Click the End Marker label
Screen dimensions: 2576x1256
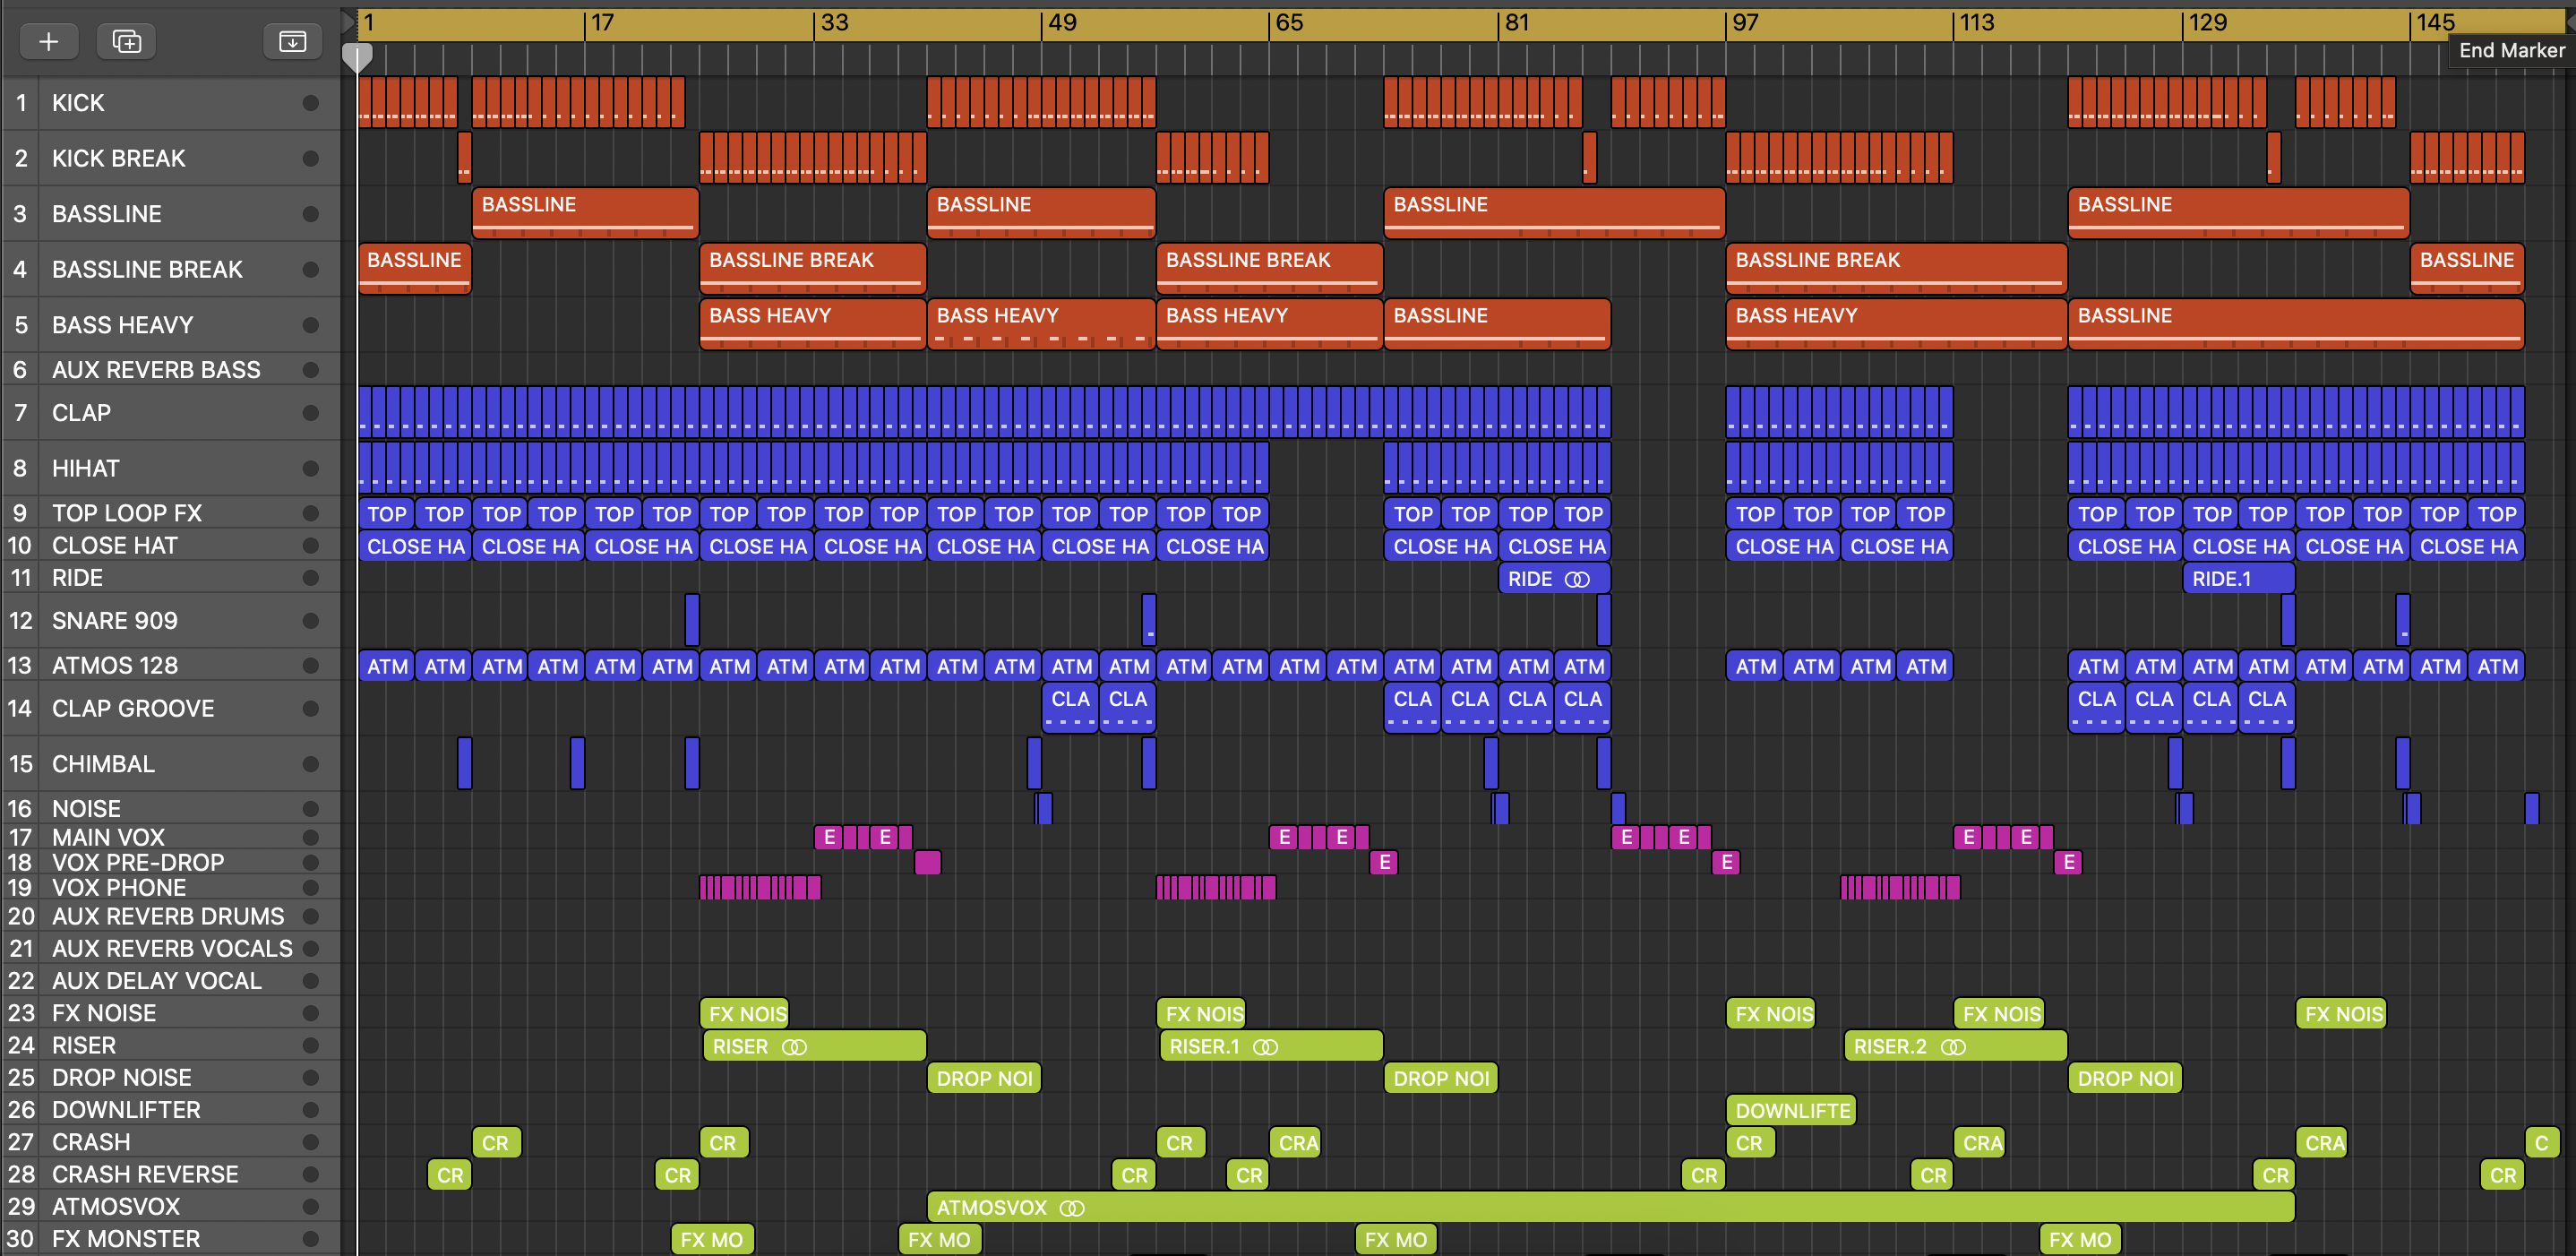coord(2511,50)
